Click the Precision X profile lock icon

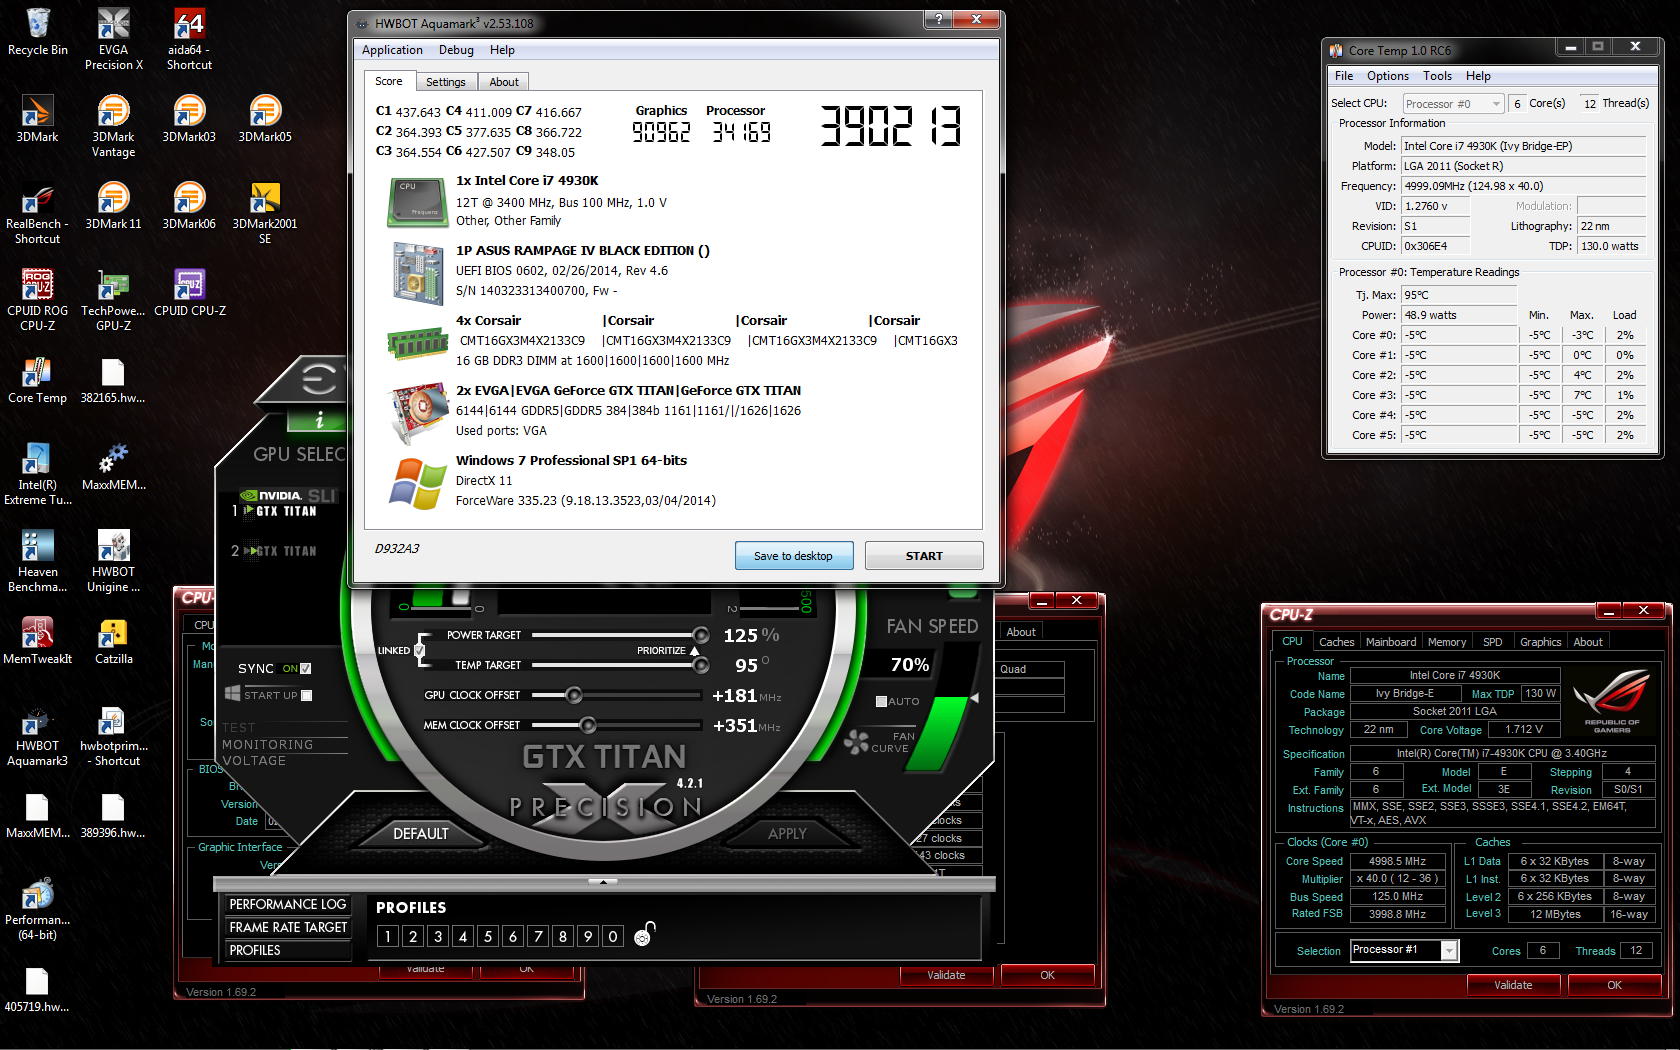click(645, 934)
